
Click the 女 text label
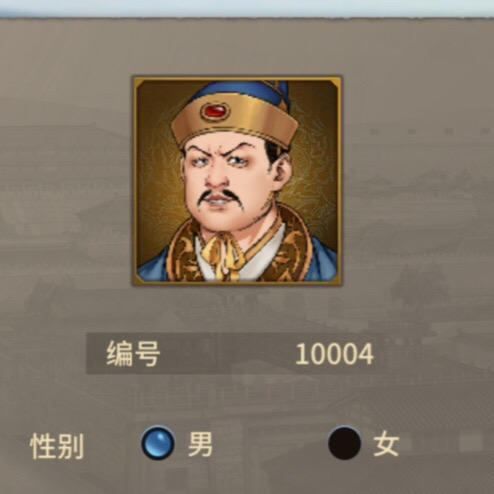[386, 444]
